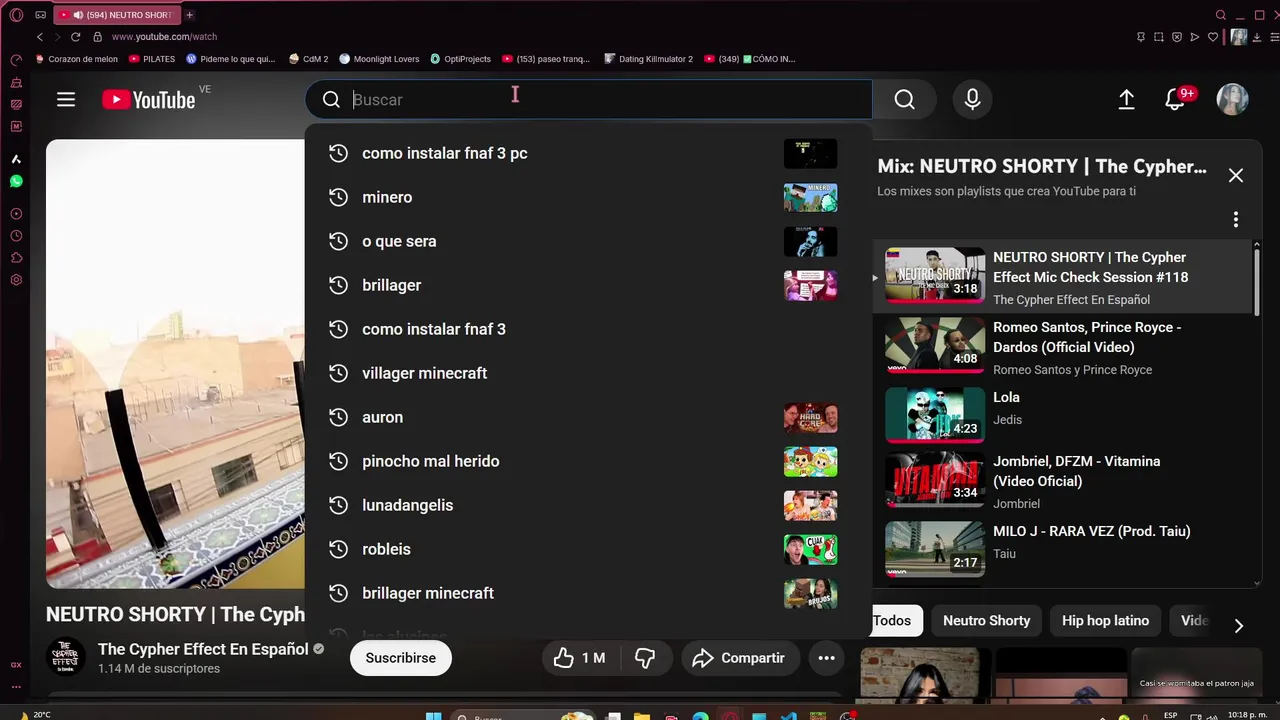
Task: Open the Opera GX main menu
Action: pyautogui.click(x=16, y=15)
